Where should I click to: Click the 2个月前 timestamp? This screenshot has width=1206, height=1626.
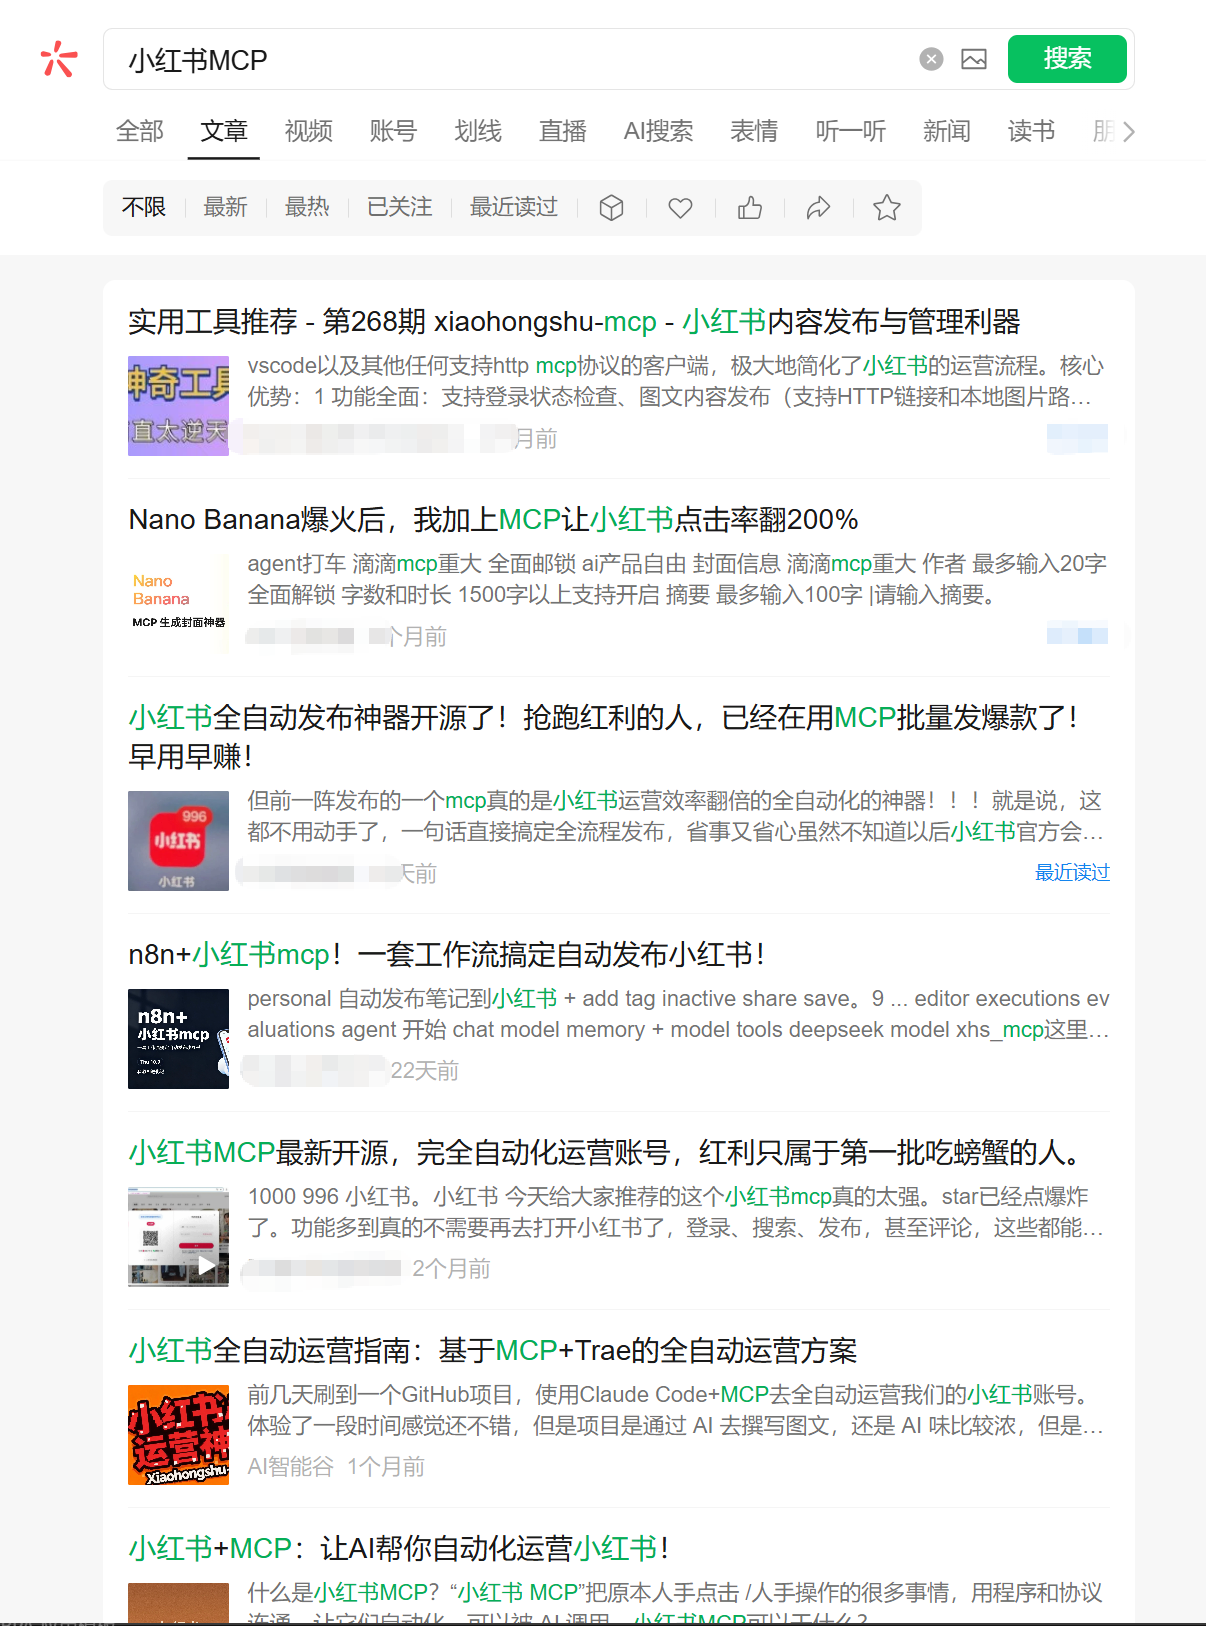452,1269
